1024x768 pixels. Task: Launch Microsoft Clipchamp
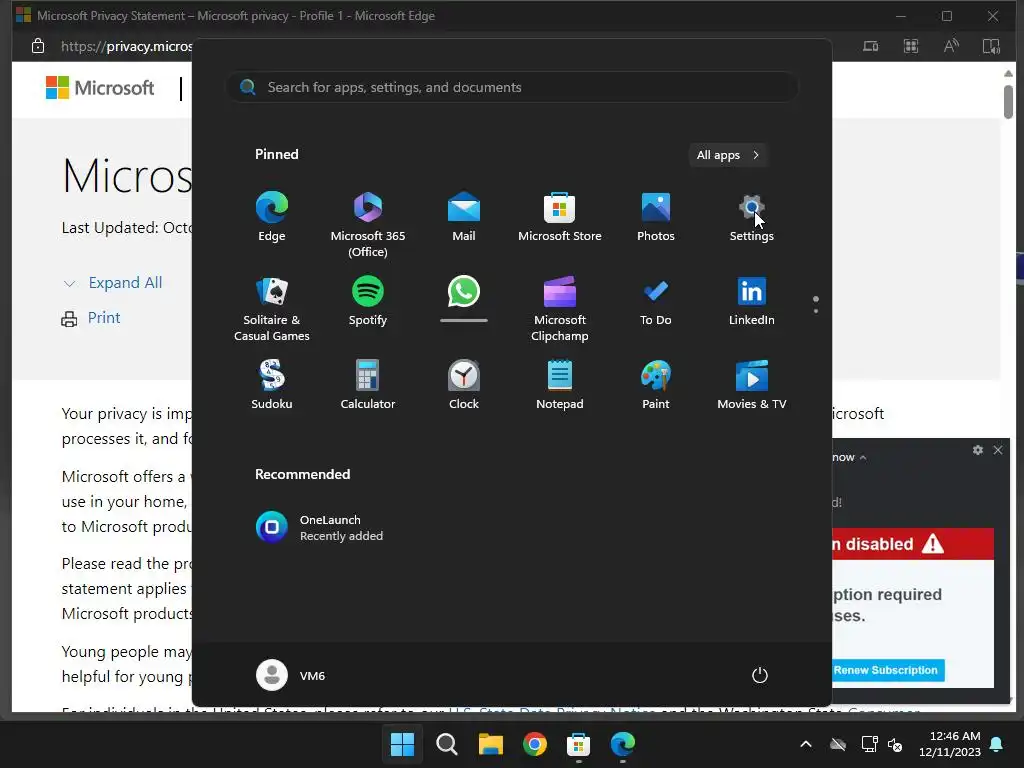click(560, 309)
